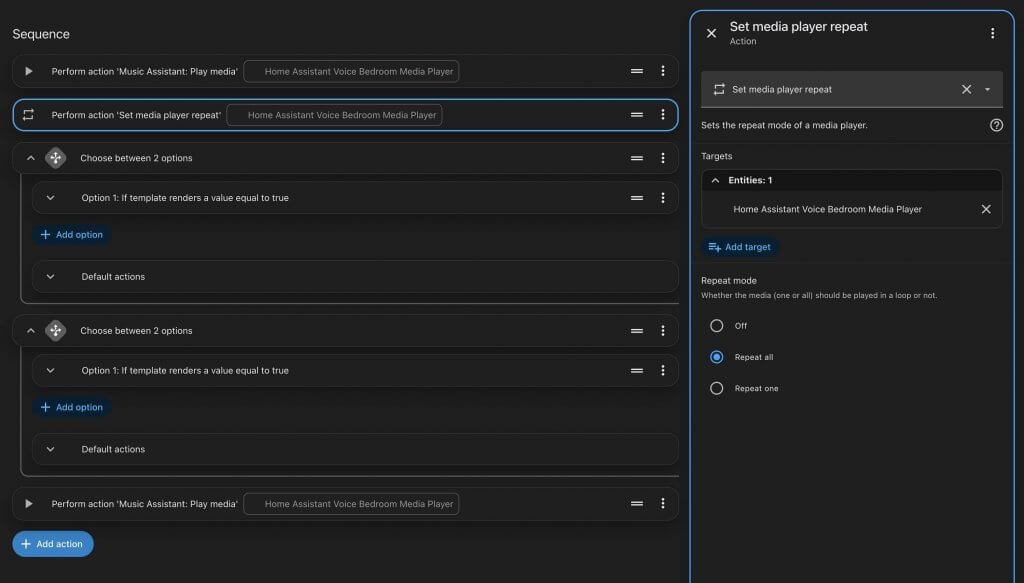Click help question mark icon in action panel
The width and height of the screenshot is (1024, 583).
[996, 125]
